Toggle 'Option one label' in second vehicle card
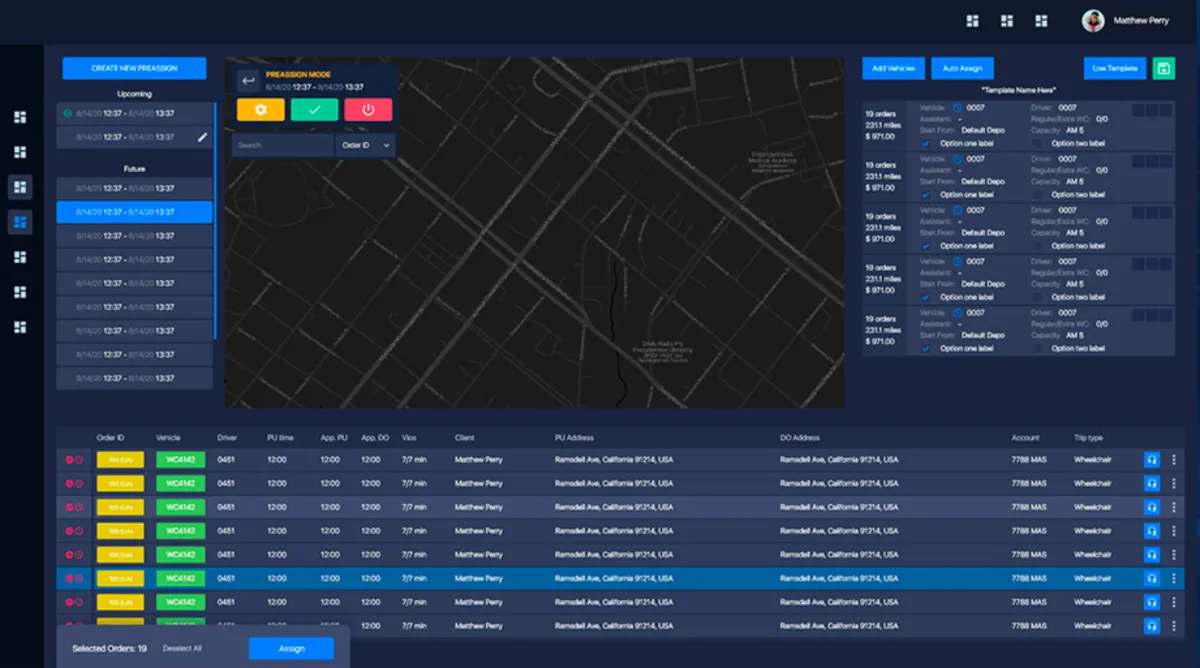The width and height of the screenshot is (1200, 668). click(925, 195)
